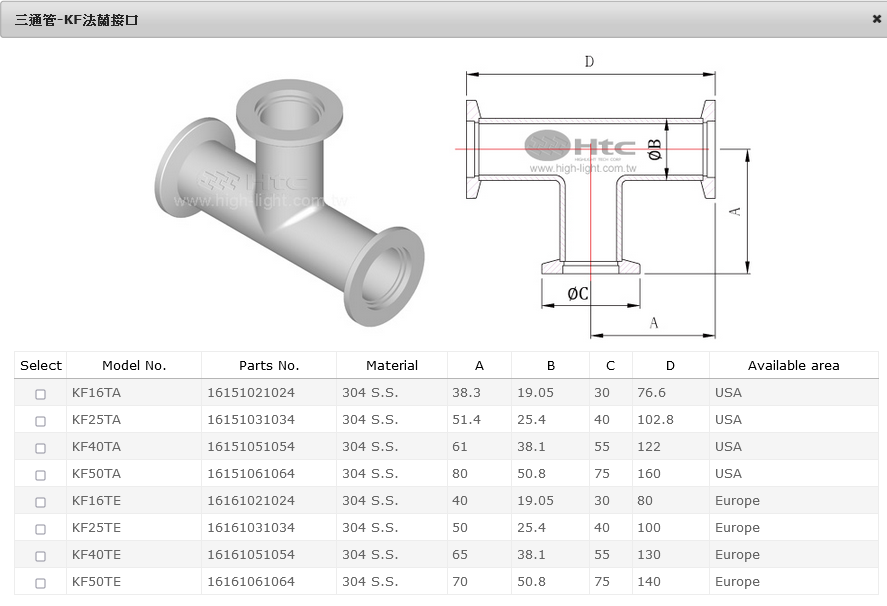Click the Model No. column header

coord(134,366)
